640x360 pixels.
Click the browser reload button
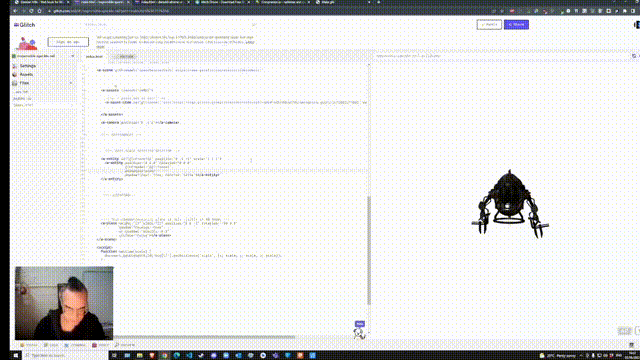(31, 11)
